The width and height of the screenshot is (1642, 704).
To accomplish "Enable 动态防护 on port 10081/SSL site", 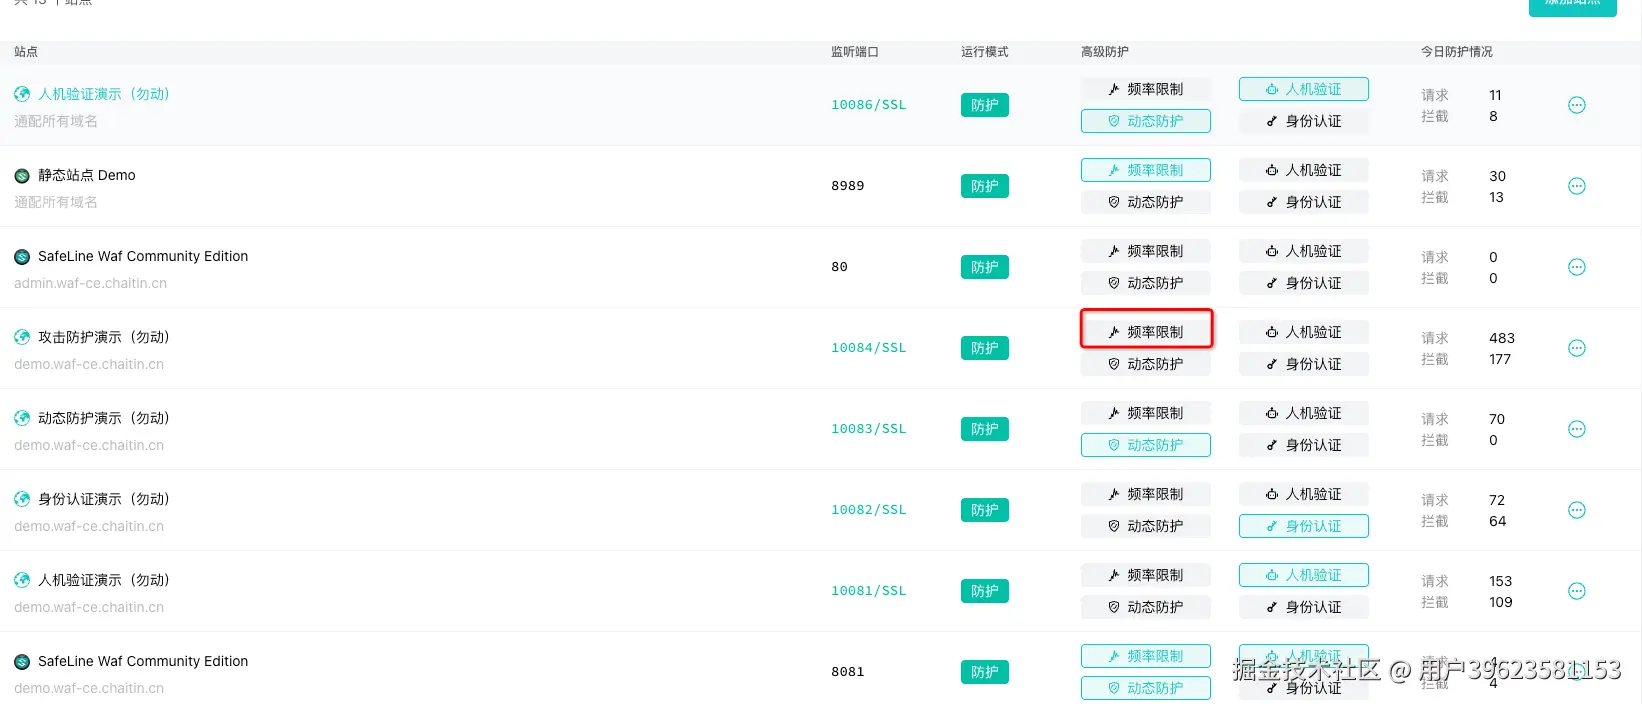I will click(x=1146, y=607).
